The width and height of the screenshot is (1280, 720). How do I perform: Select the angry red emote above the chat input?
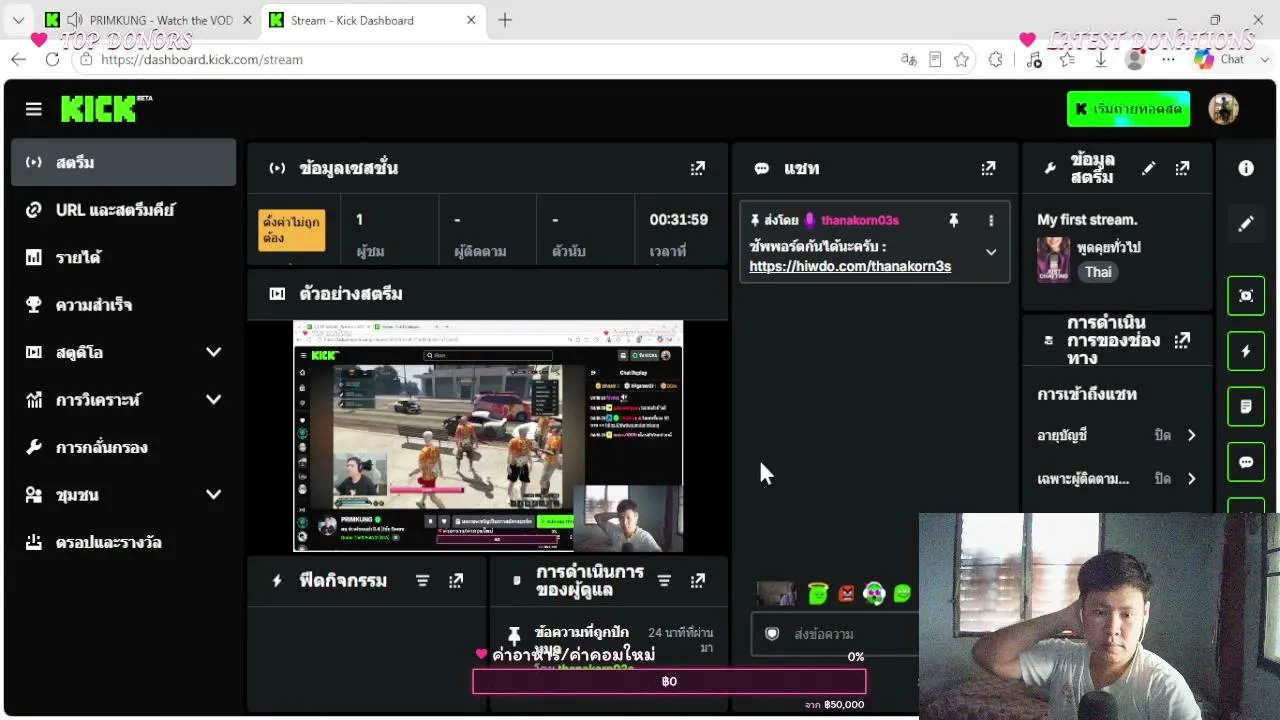click(846, 594)
